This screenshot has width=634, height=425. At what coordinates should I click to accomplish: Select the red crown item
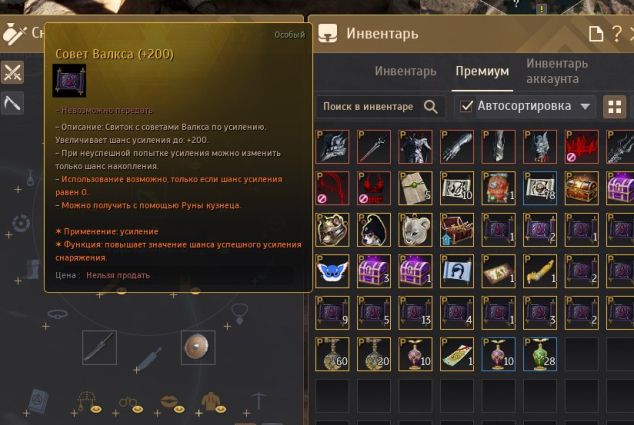pyautogui.click(x=581, y=147)
